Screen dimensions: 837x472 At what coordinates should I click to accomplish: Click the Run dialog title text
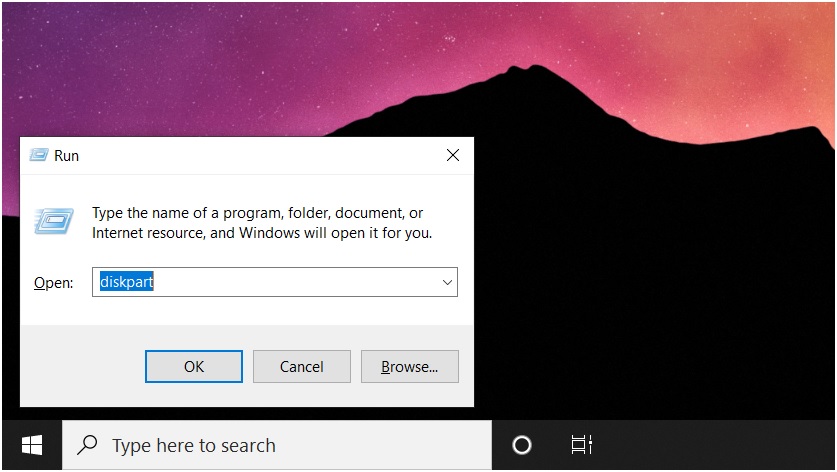pyautogui.click(x=66, y=155)
